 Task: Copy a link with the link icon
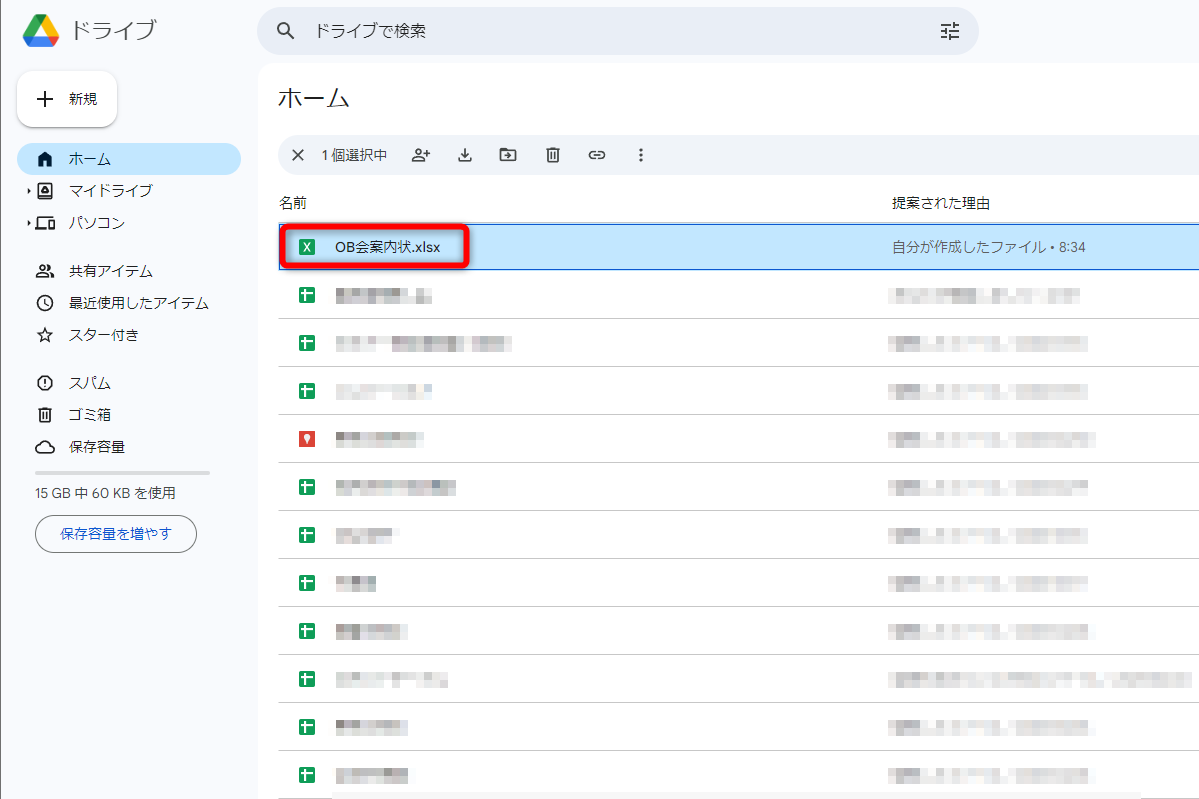tap(596, 155)
